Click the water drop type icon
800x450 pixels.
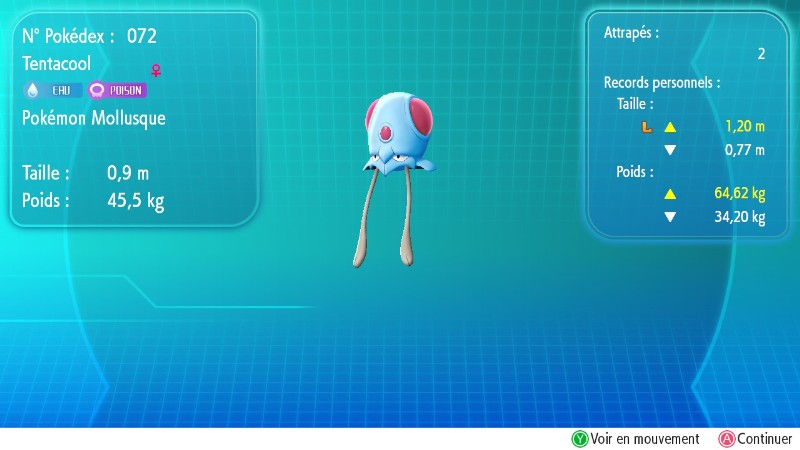pyautogui.click(x=32, y=90)
